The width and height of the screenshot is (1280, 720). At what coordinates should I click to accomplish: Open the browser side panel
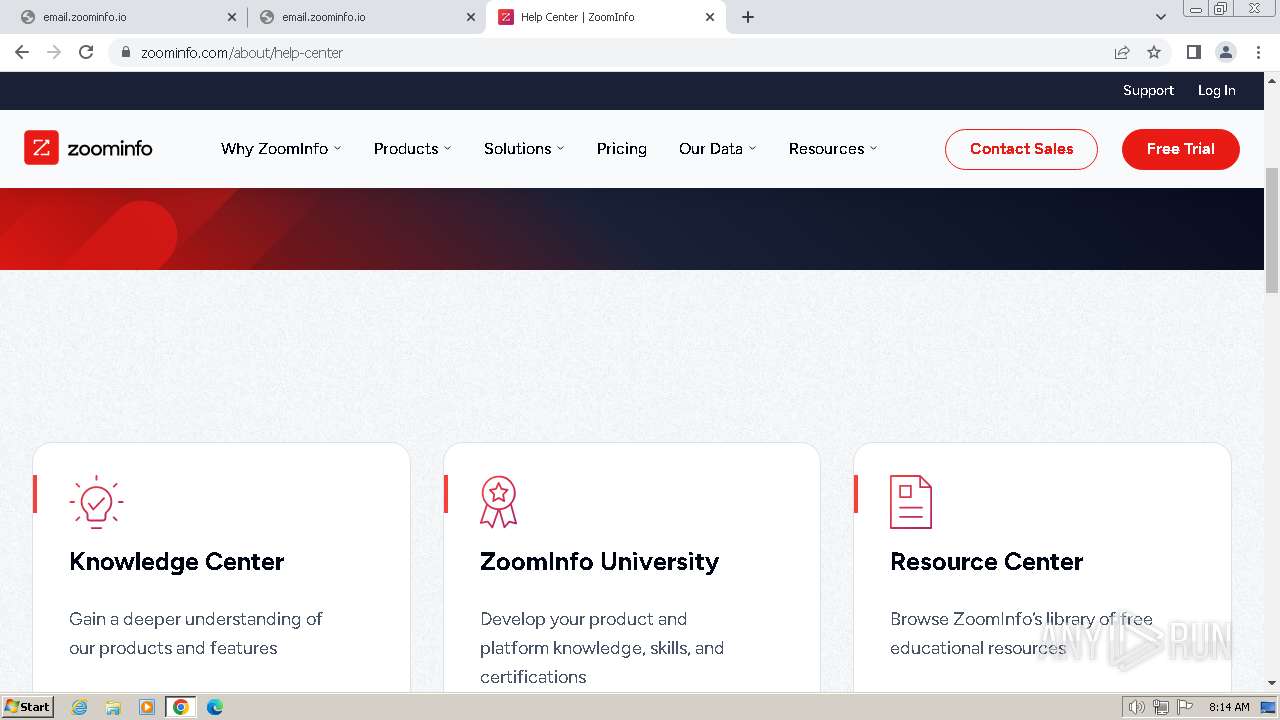tap(1193, 52)
